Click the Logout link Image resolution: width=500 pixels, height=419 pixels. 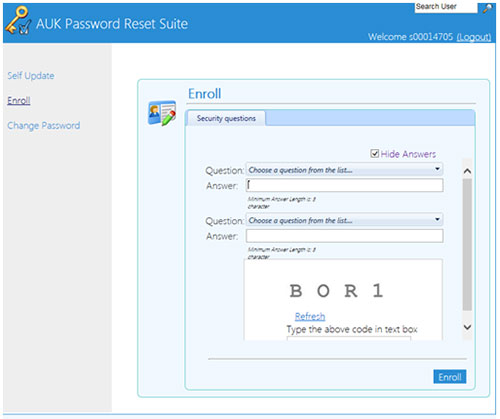[474, 37]
